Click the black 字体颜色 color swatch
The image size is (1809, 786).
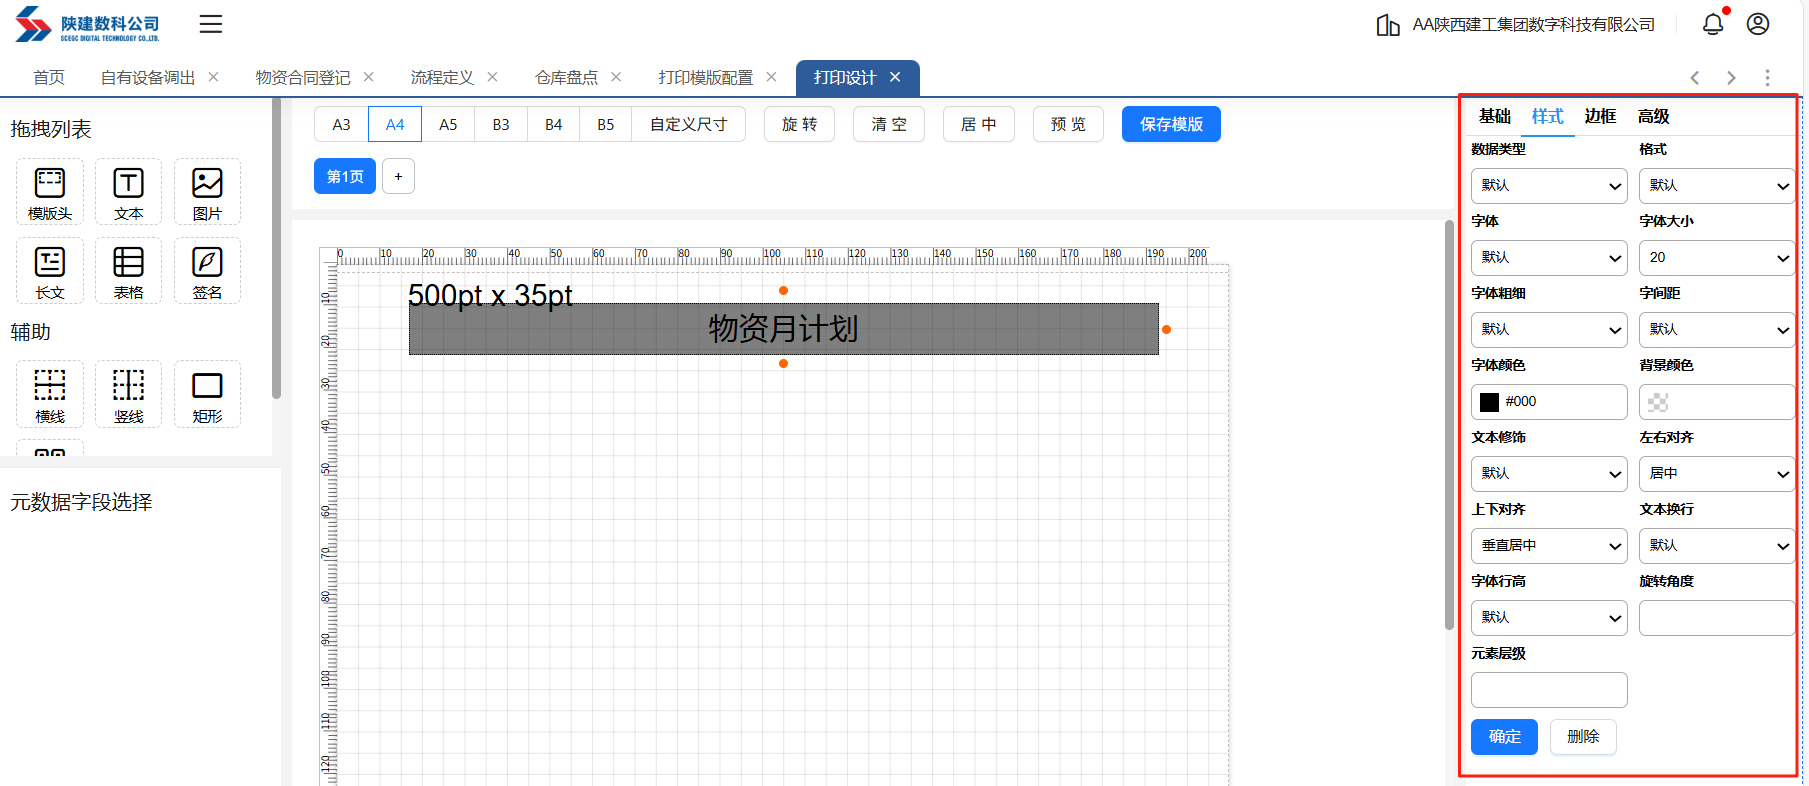[x=1490, y=402]
